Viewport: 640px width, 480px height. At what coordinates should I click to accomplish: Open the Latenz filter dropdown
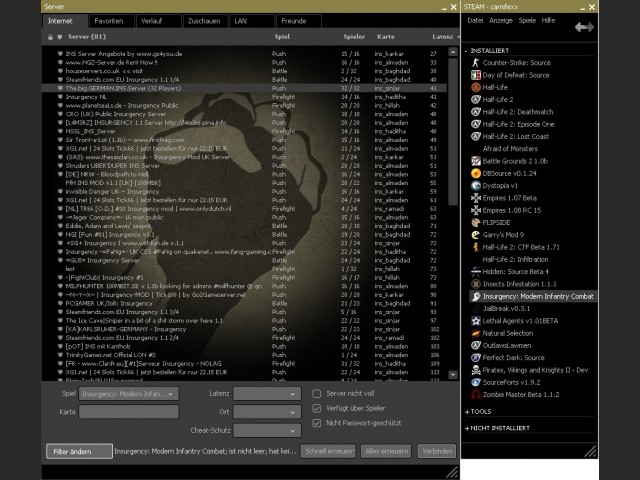click(267, 394)
